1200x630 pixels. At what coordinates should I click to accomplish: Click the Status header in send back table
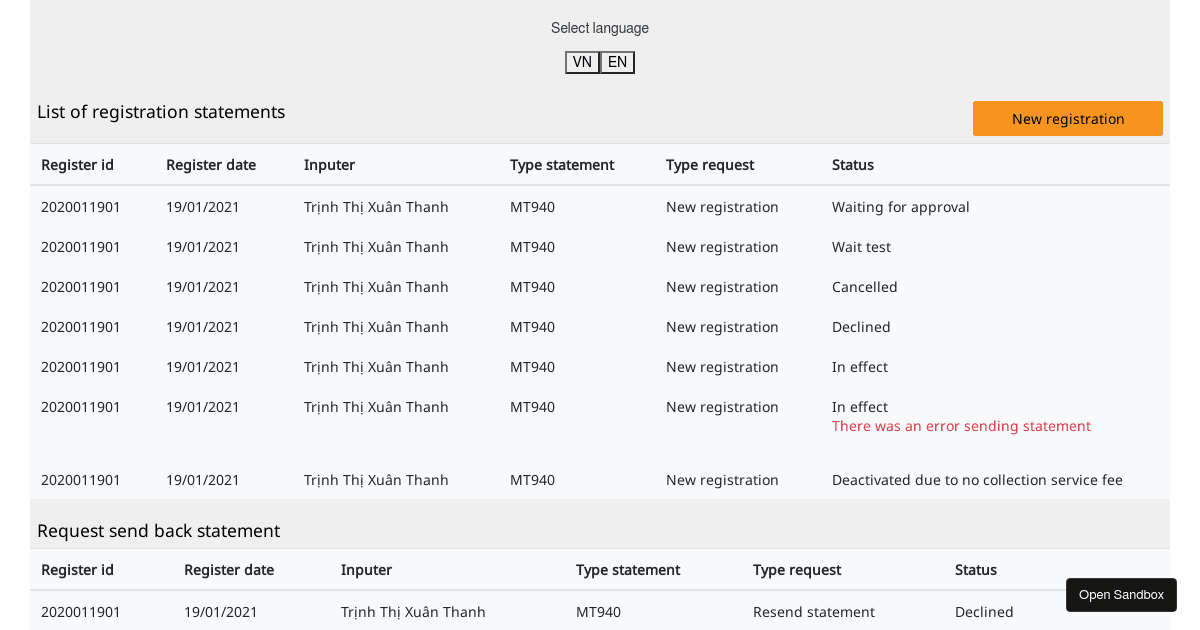[976, 570]
